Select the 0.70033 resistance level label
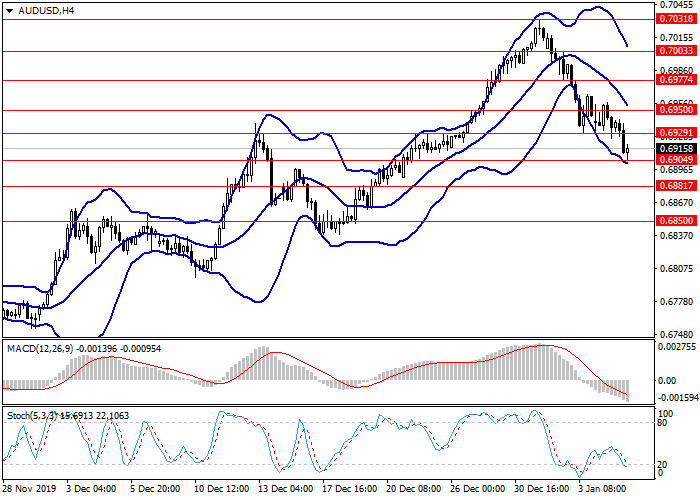The width and height of the screenshot is (700, 500). pyautogui.click(x=676, y=50)
